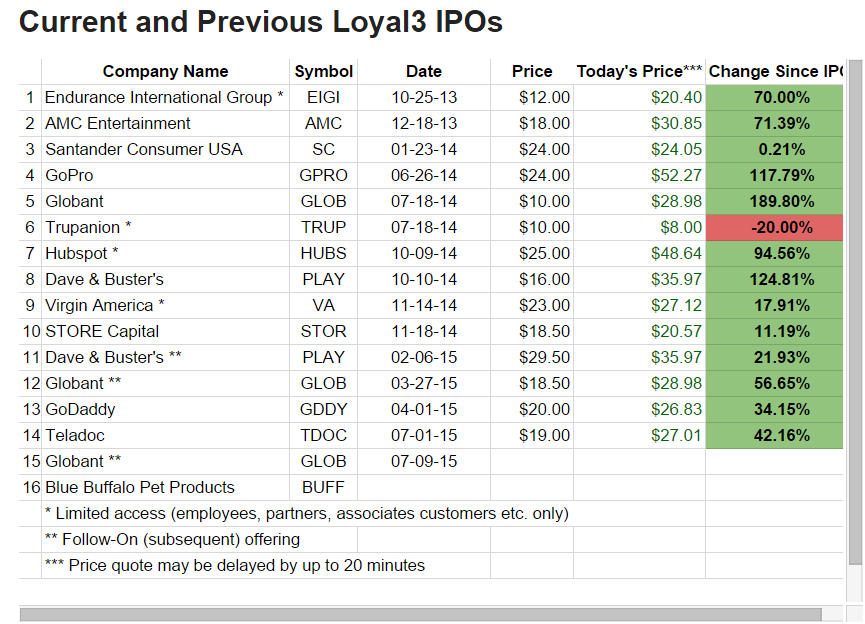Click the horizontal scrollbar thumb below the table
Viewport: 865px width, 624px height.
[x=420, y=614]
